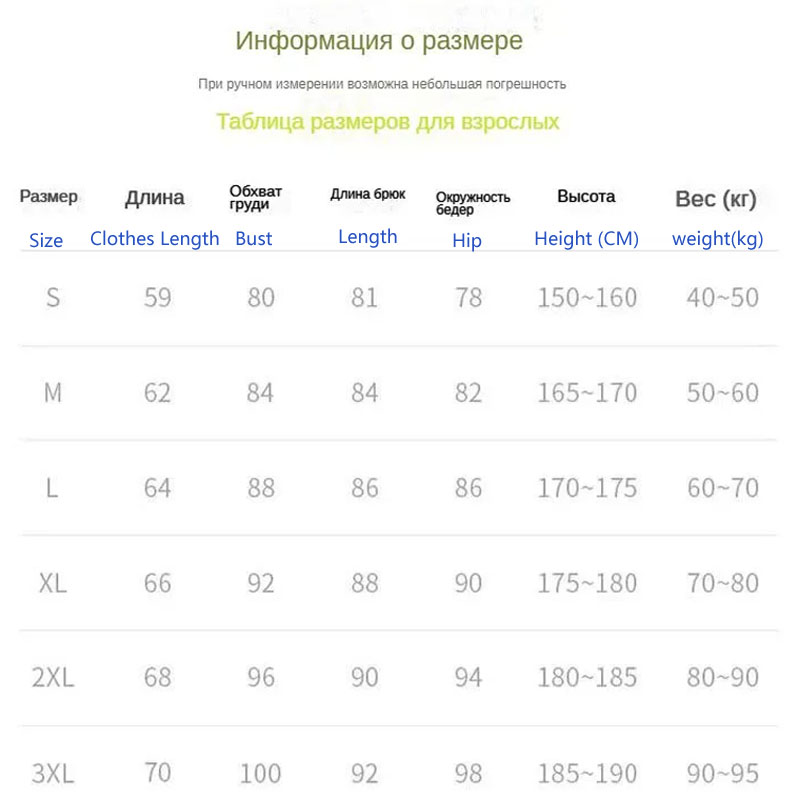
Task: Select the 'Таблица размеров для взрослых' title
Action: tap(388, 121)
